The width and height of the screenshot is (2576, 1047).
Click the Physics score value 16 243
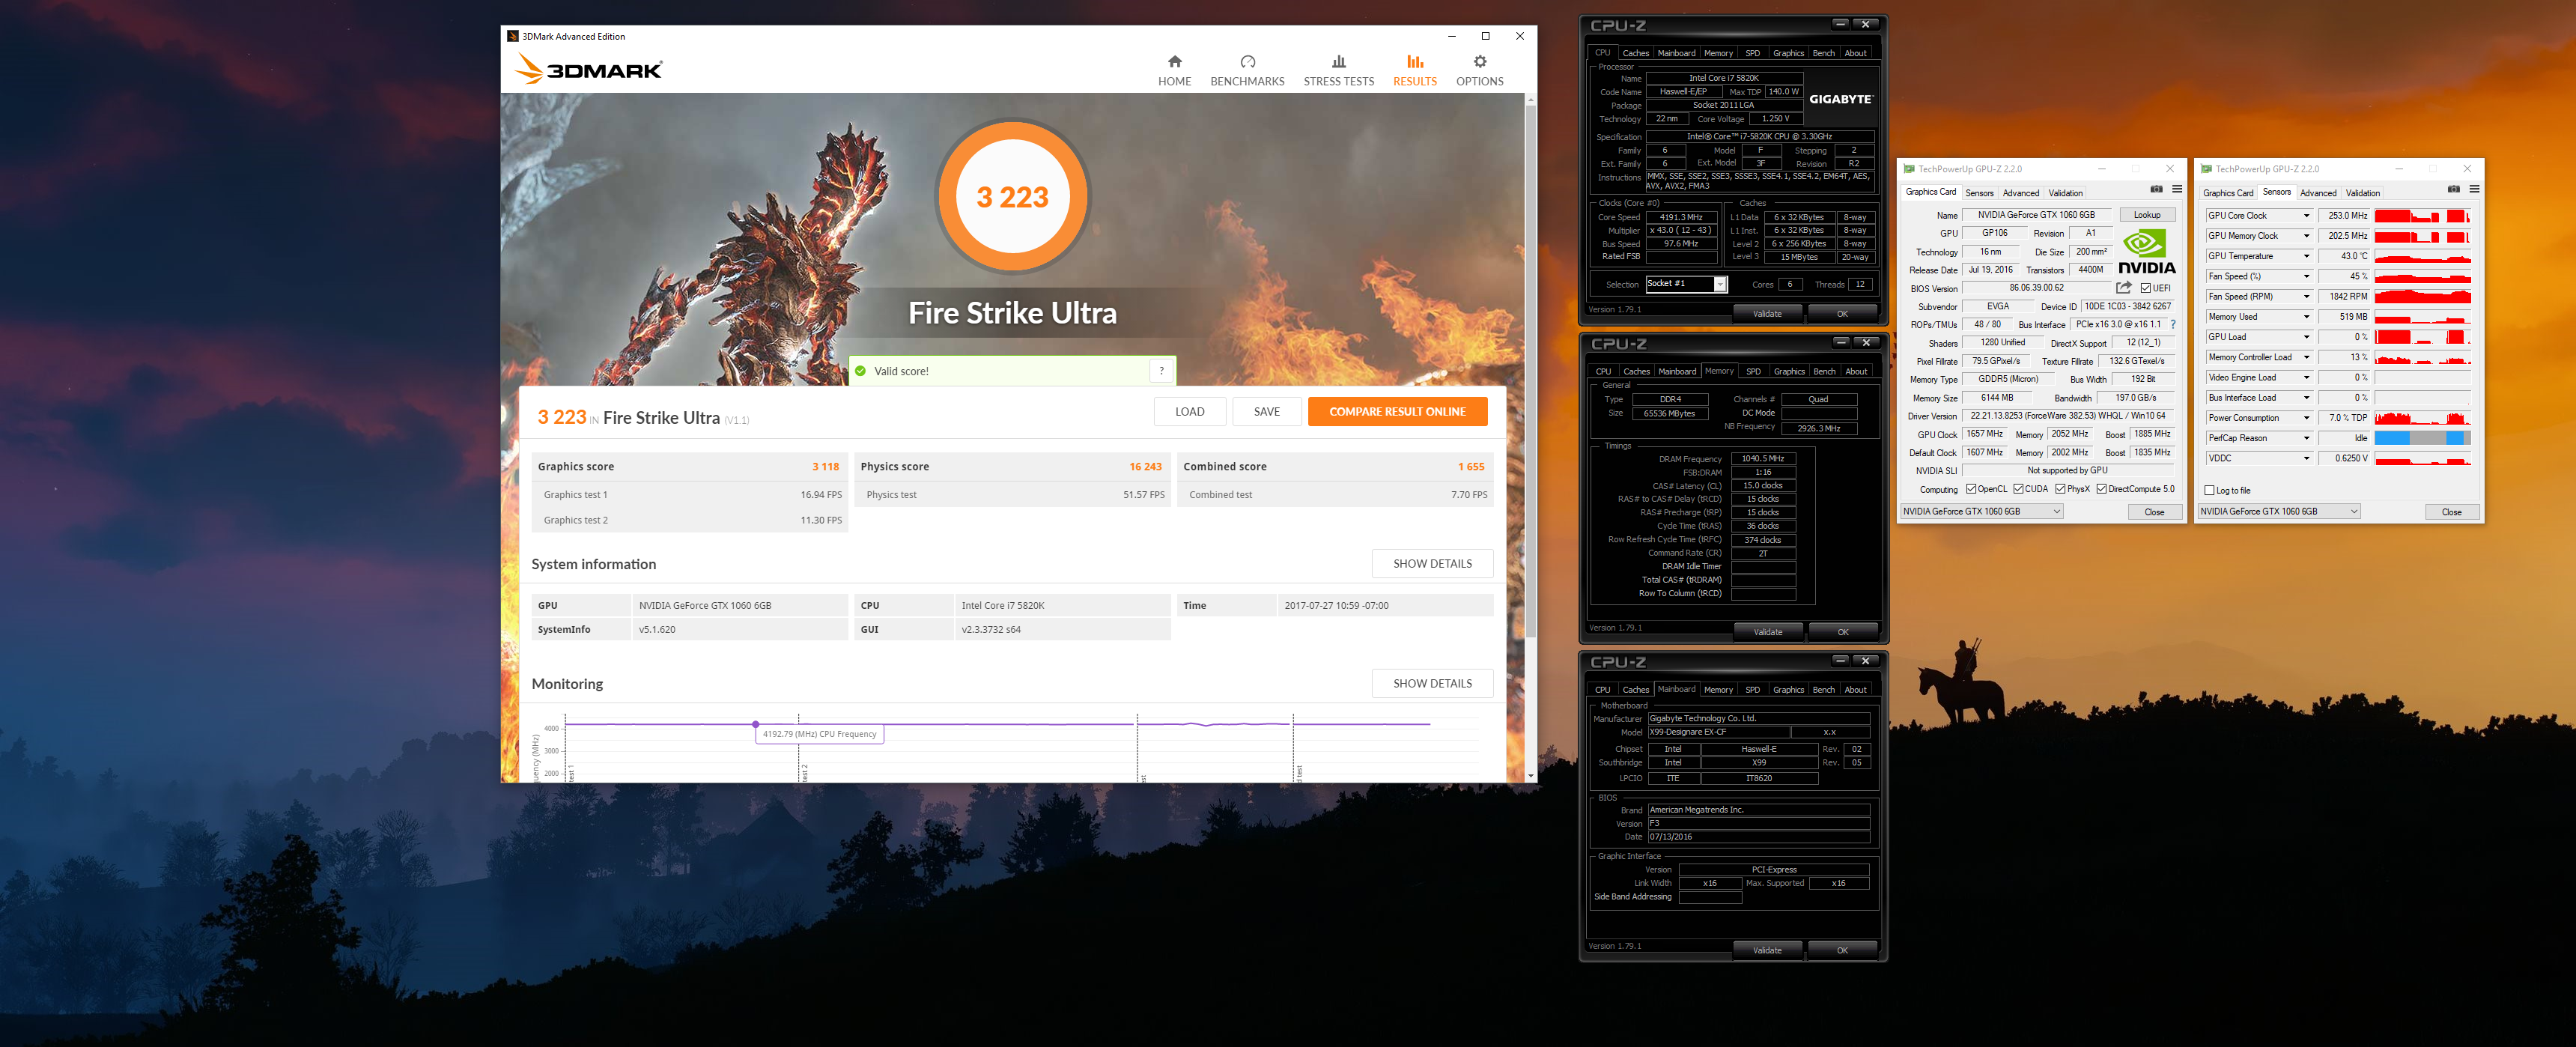click(1145, 466)
